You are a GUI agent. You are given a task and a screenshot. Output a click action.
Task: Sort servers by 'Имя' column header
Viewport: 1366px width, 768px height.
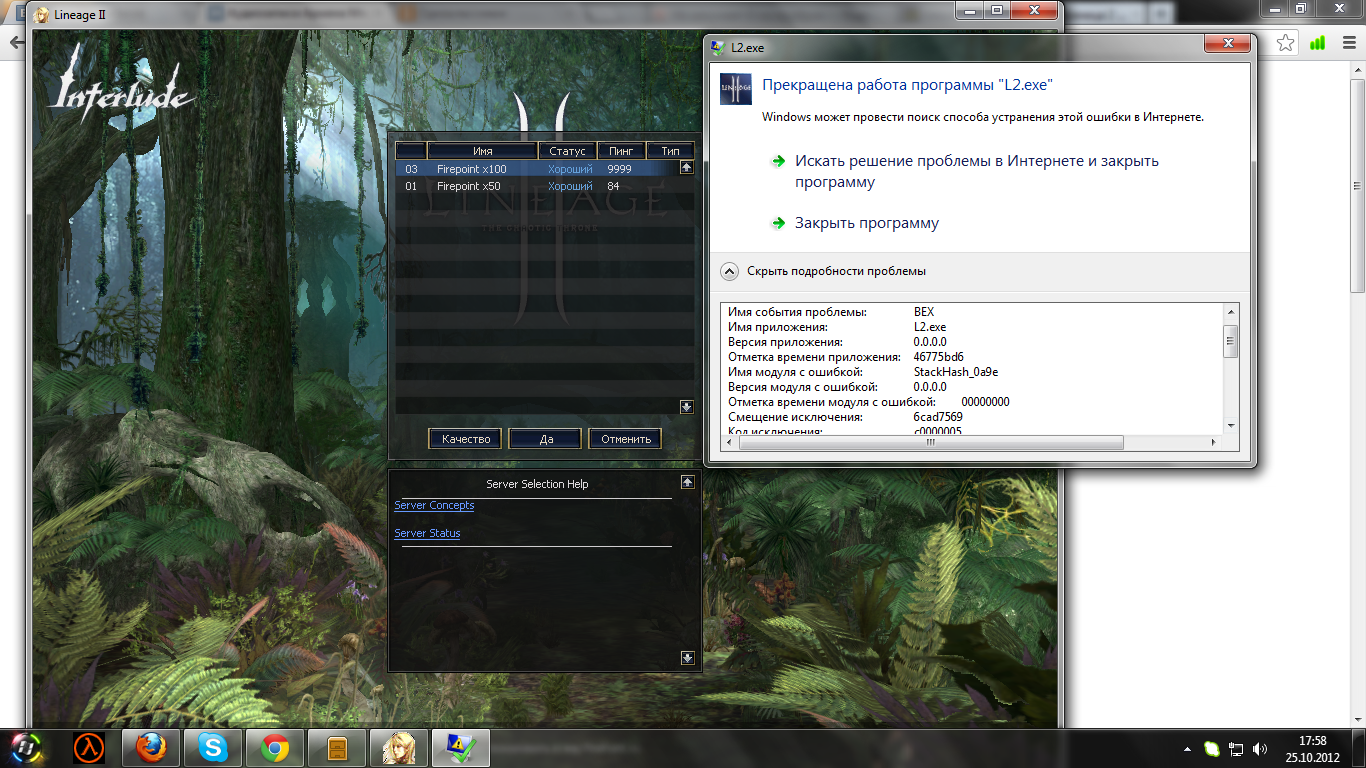coord(482,151)
